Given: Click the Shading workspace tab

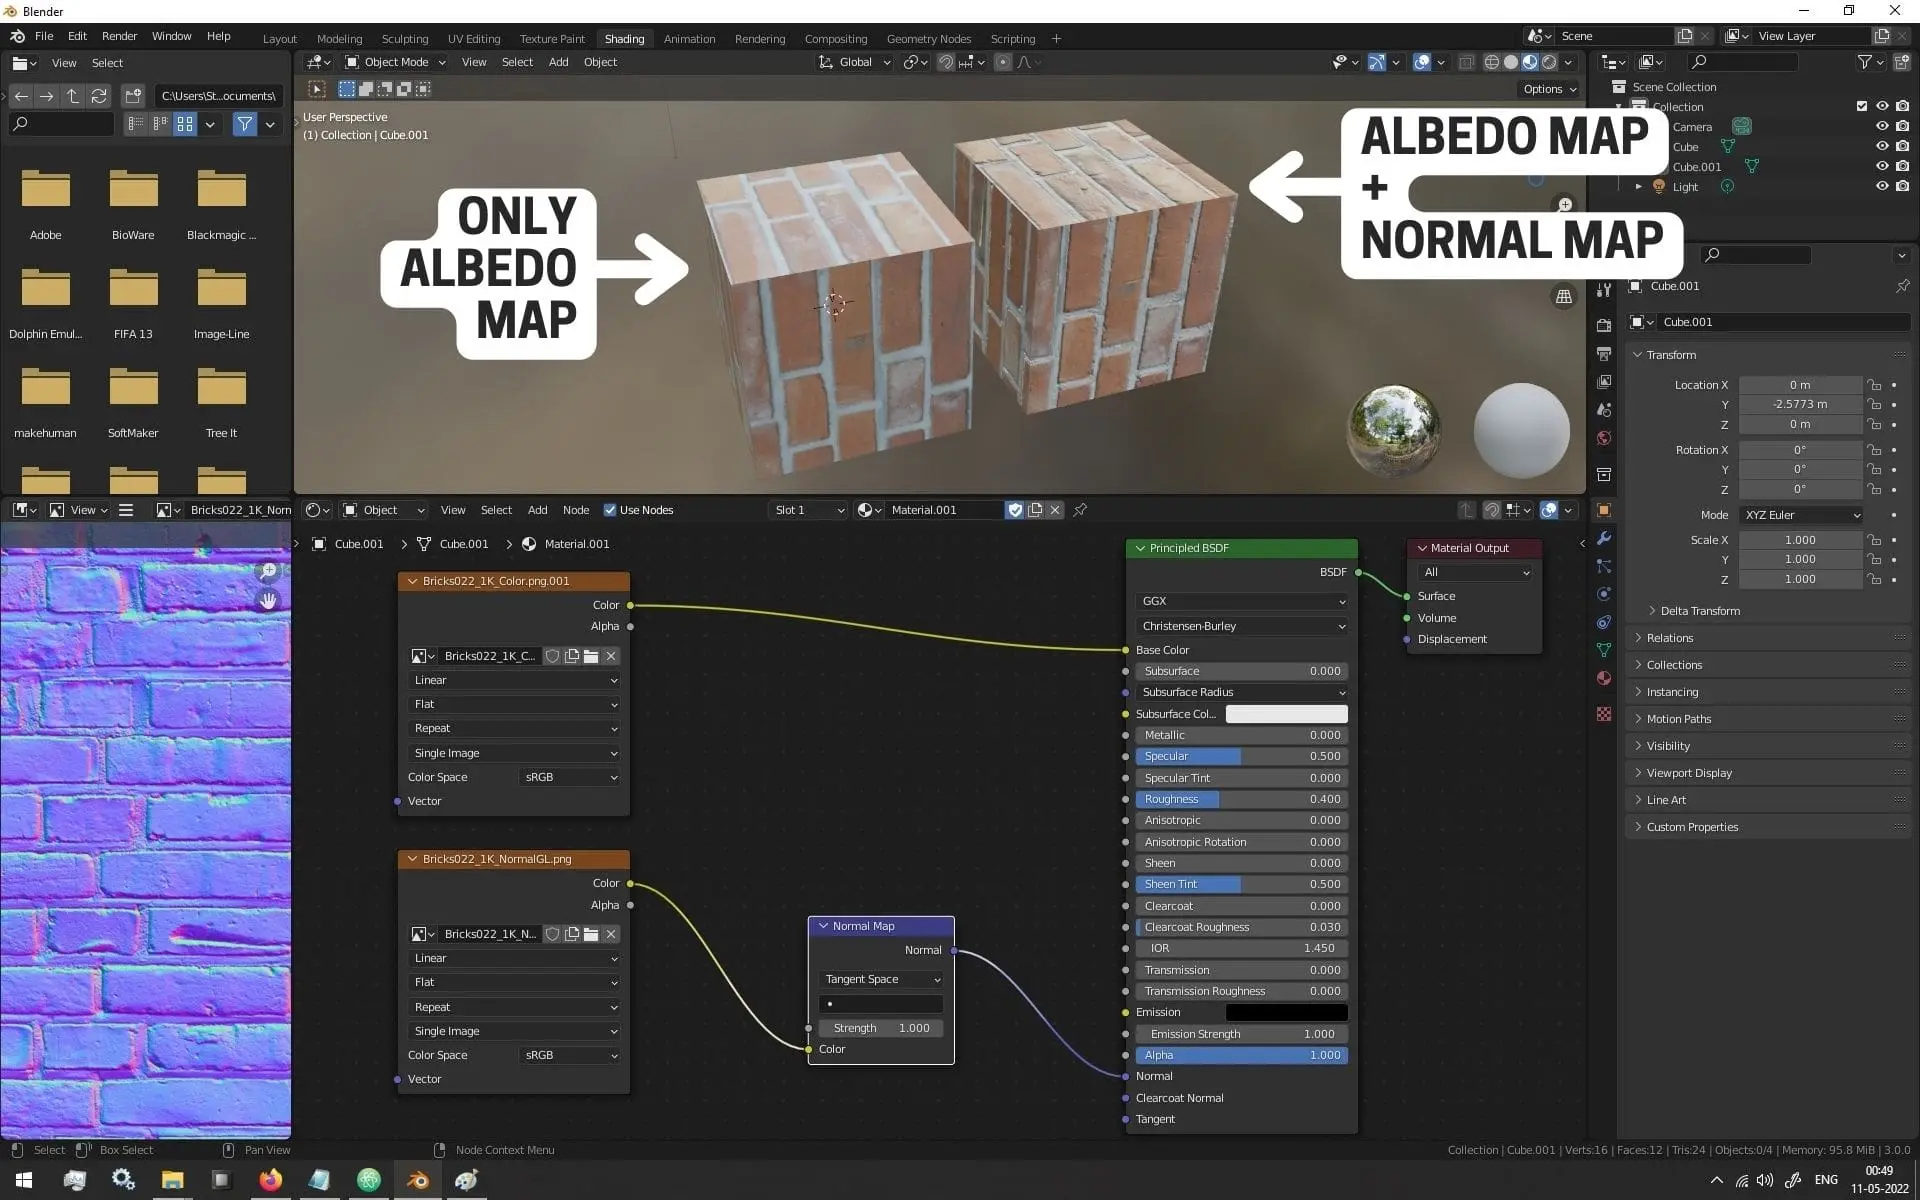Looking at the screenshot, I should click(625, 37).
